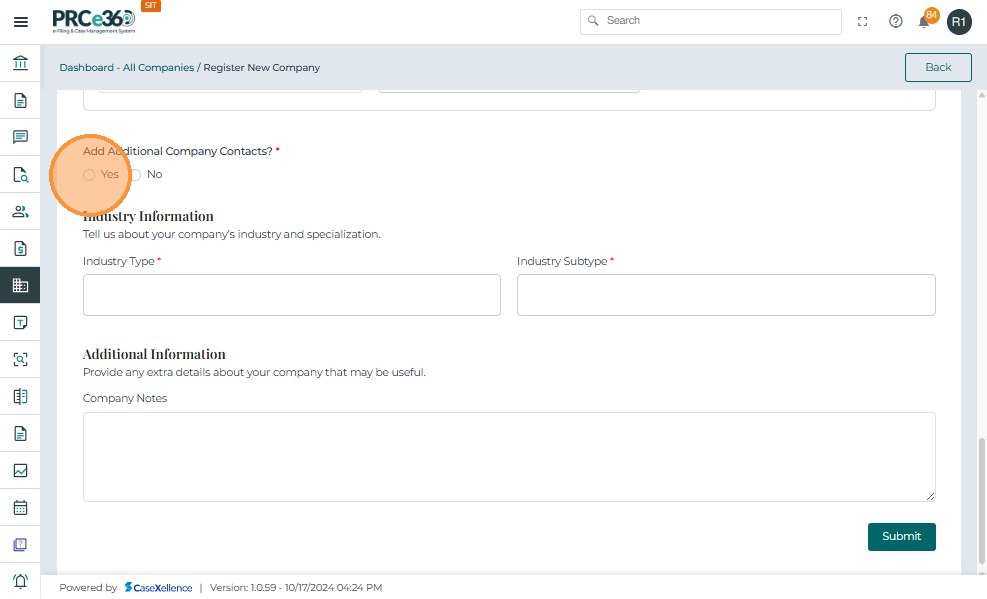Open the help question mark icon
Screen dimensions: 987x599
(x=896, y=22)
